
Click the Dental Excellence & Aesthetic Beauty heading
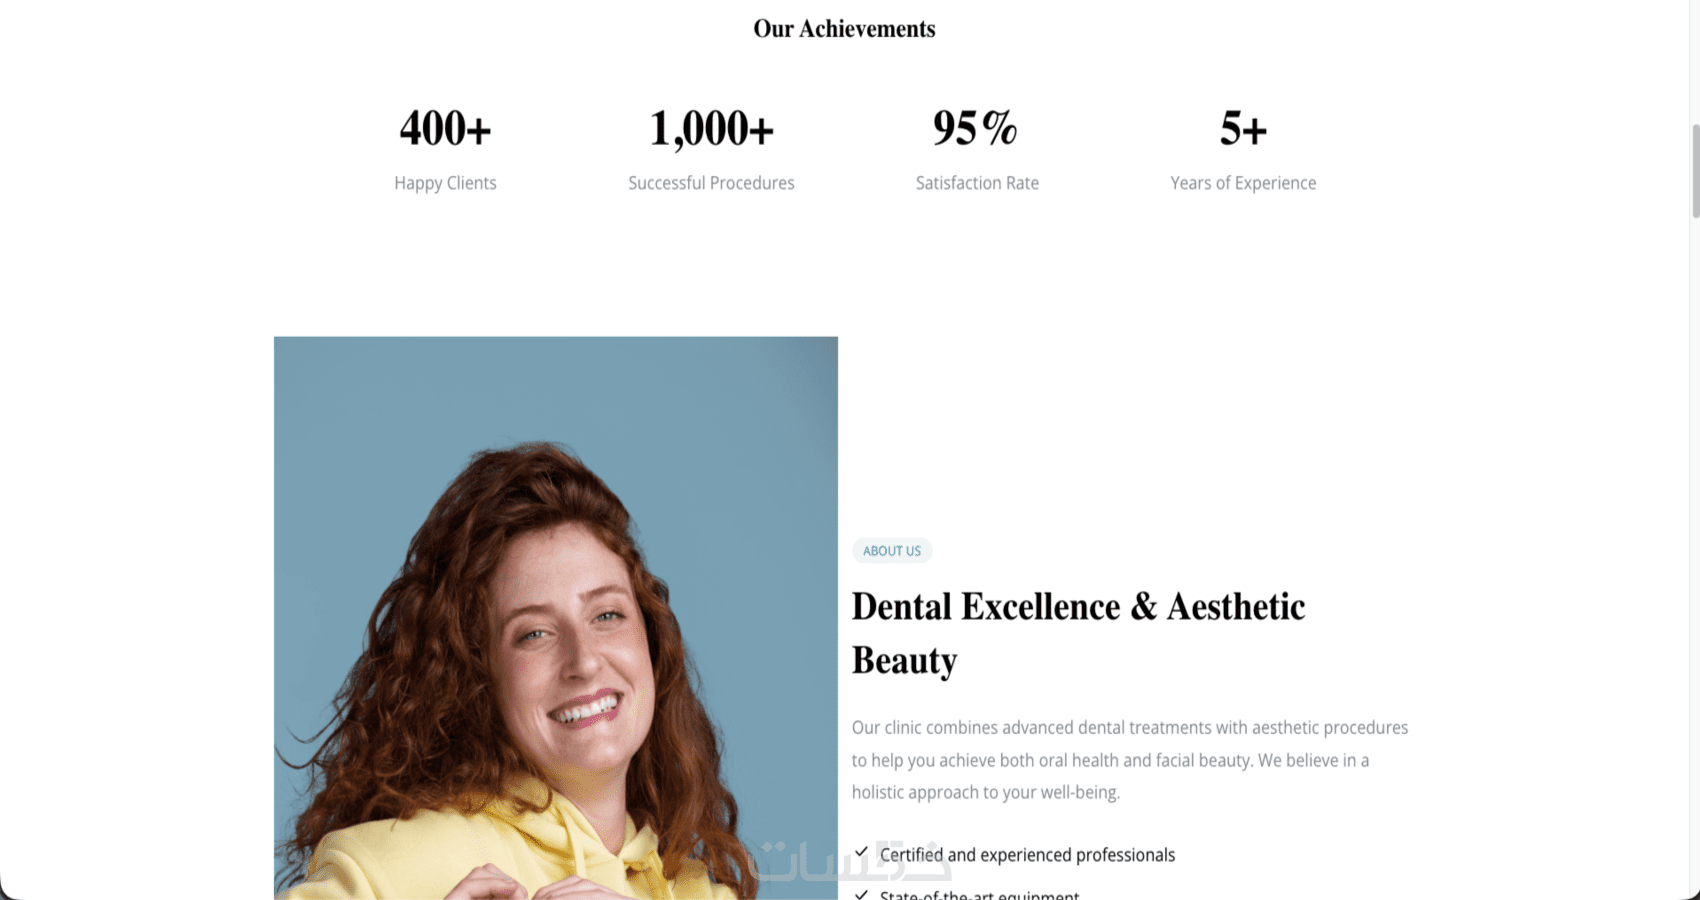(1078, 633)
